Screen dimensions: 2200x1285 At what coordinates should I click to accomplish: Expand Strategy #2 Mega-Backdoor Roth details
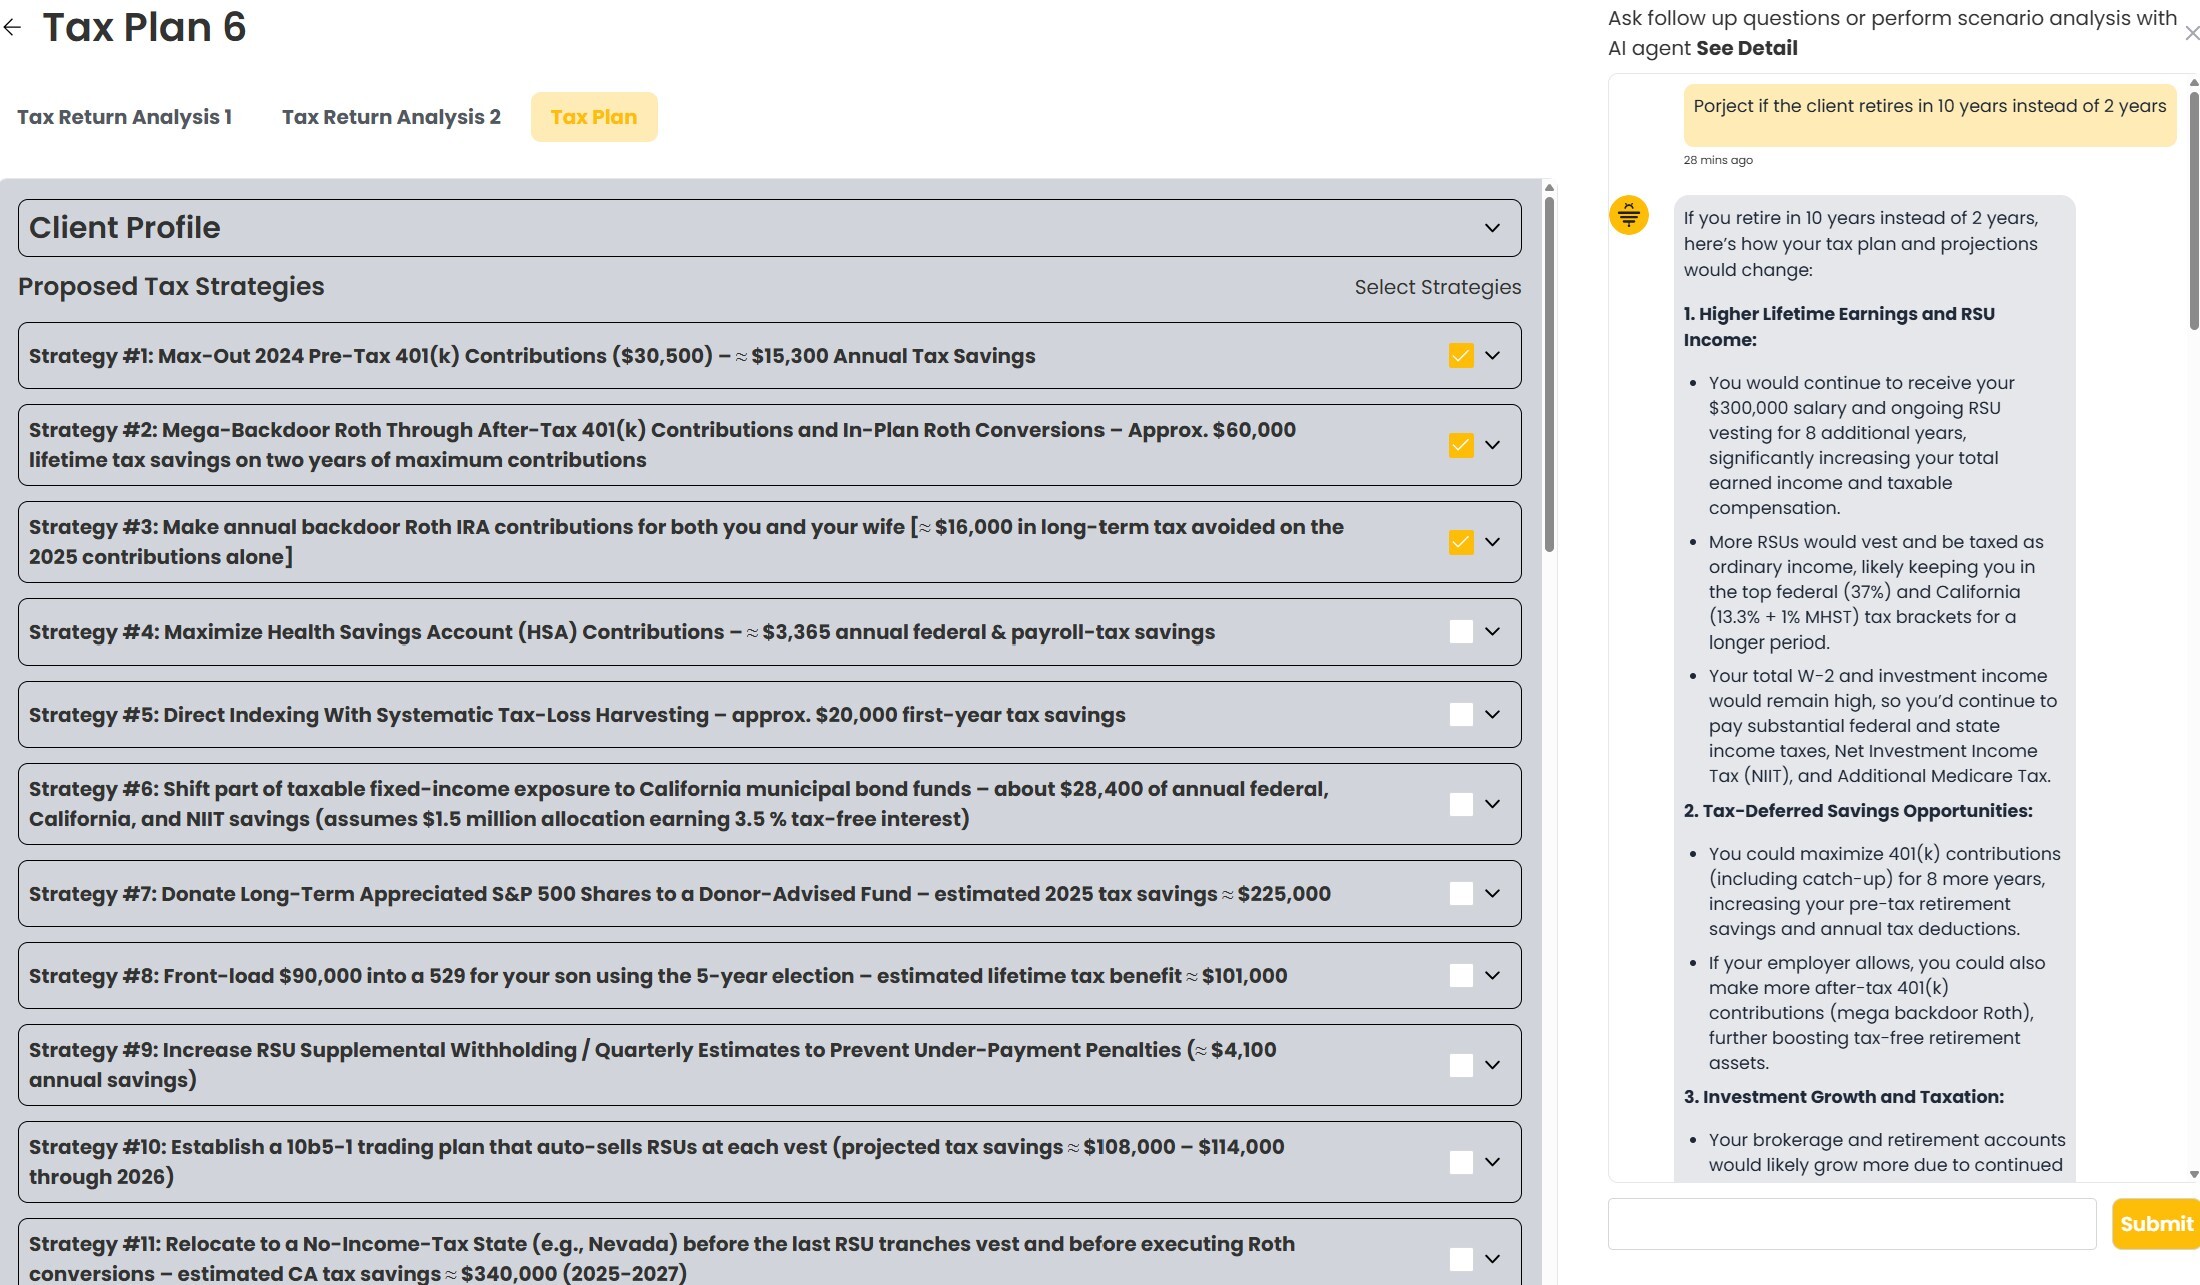[x=1492, y=445]
